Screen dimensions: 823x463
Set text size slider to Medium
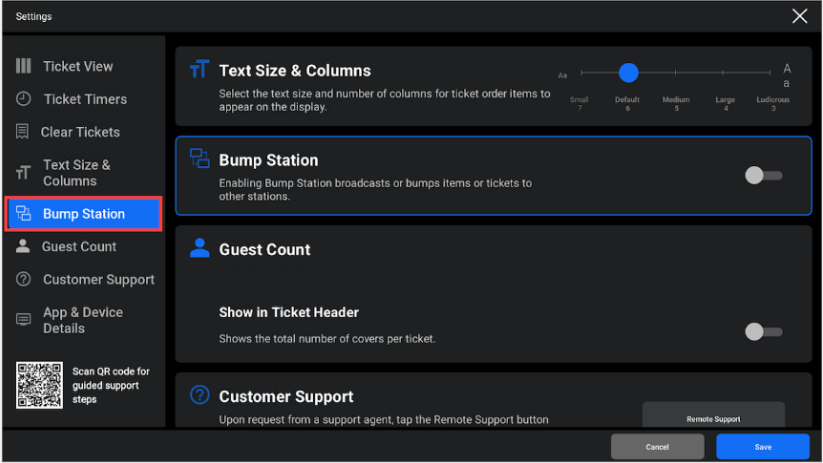(676, 72)
